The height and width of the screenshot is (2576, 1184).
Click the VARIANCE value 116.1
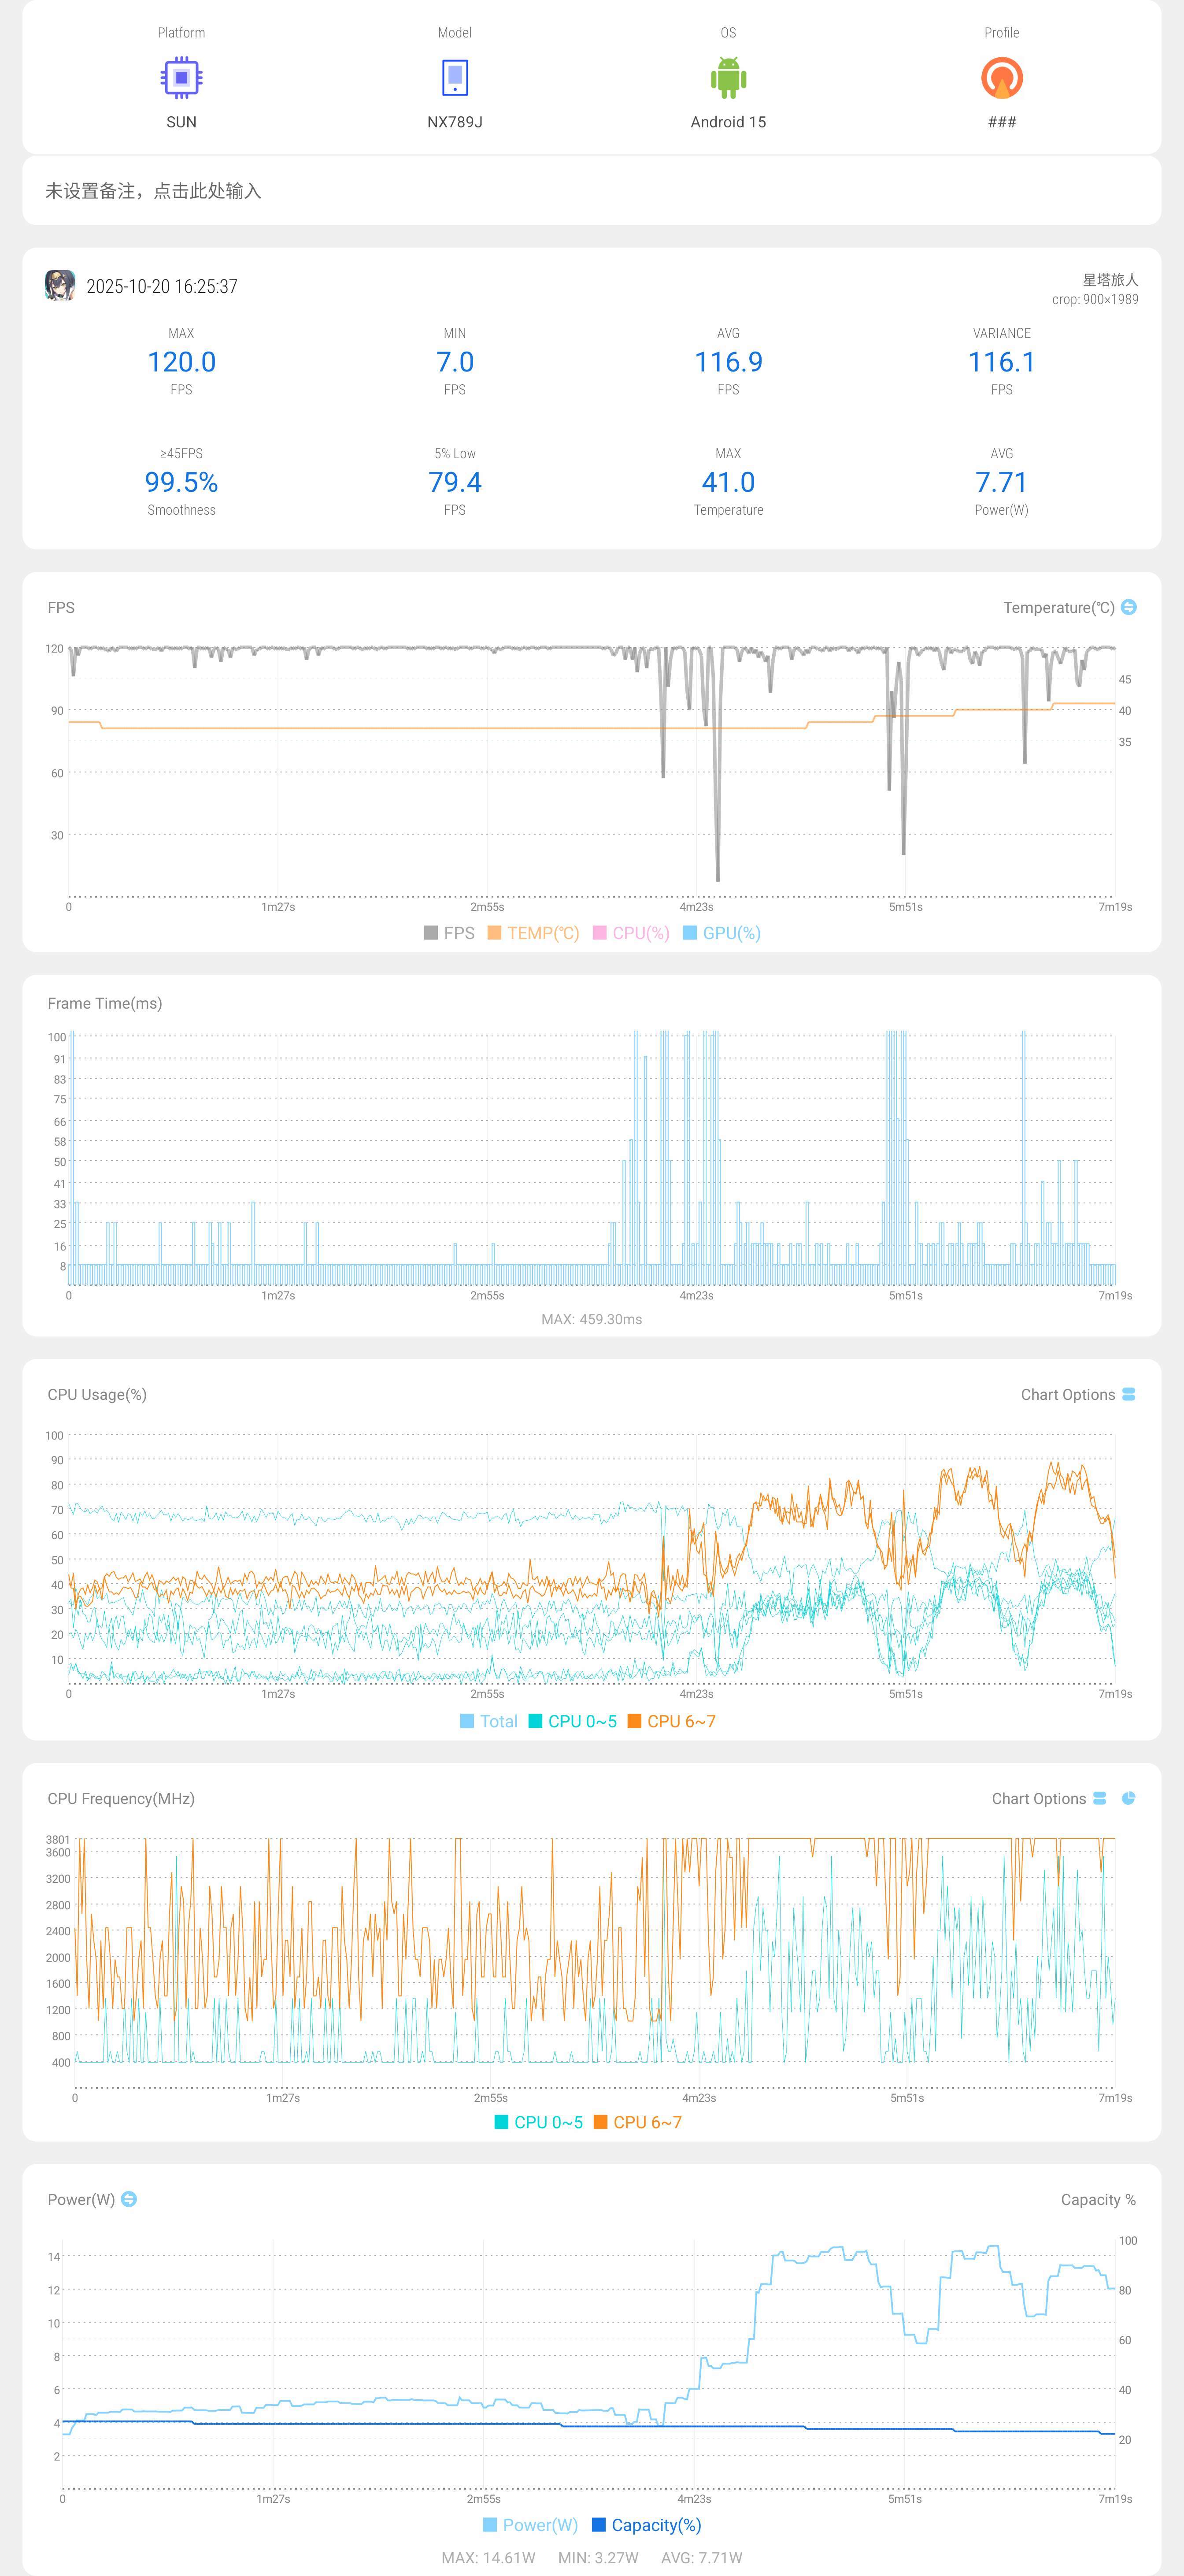pos(1001,362)
